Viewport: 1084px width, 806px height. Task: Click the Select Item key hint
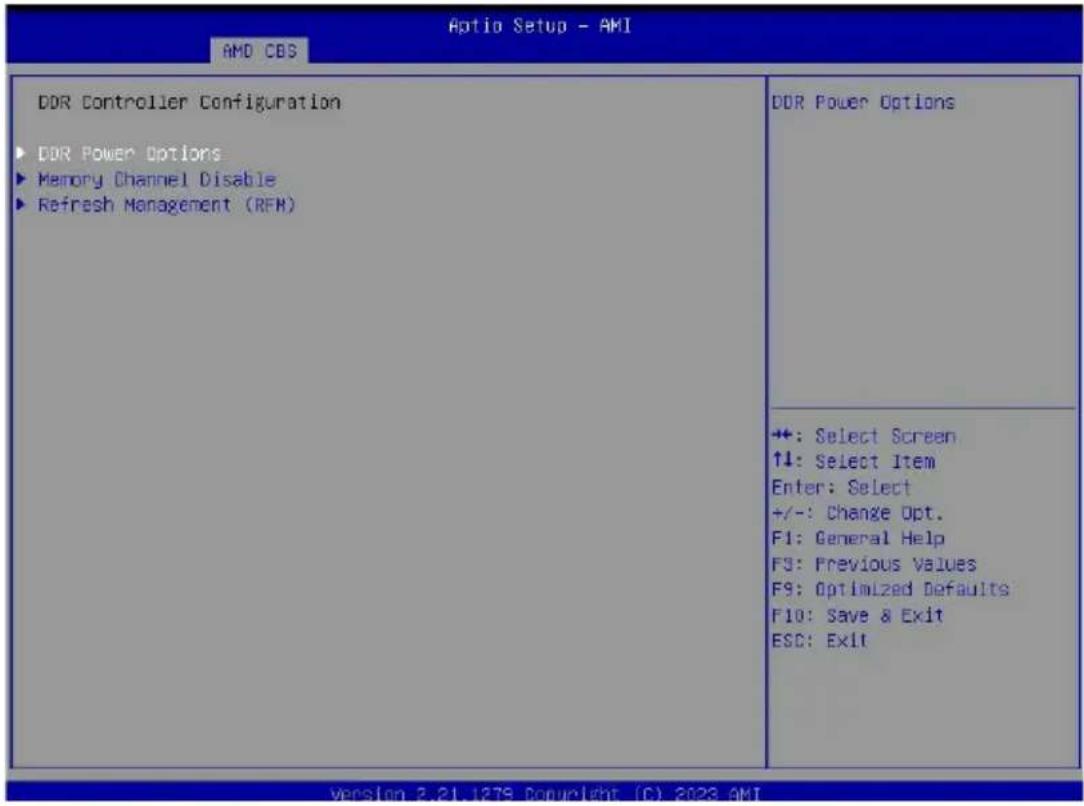[x=853, y=461]
